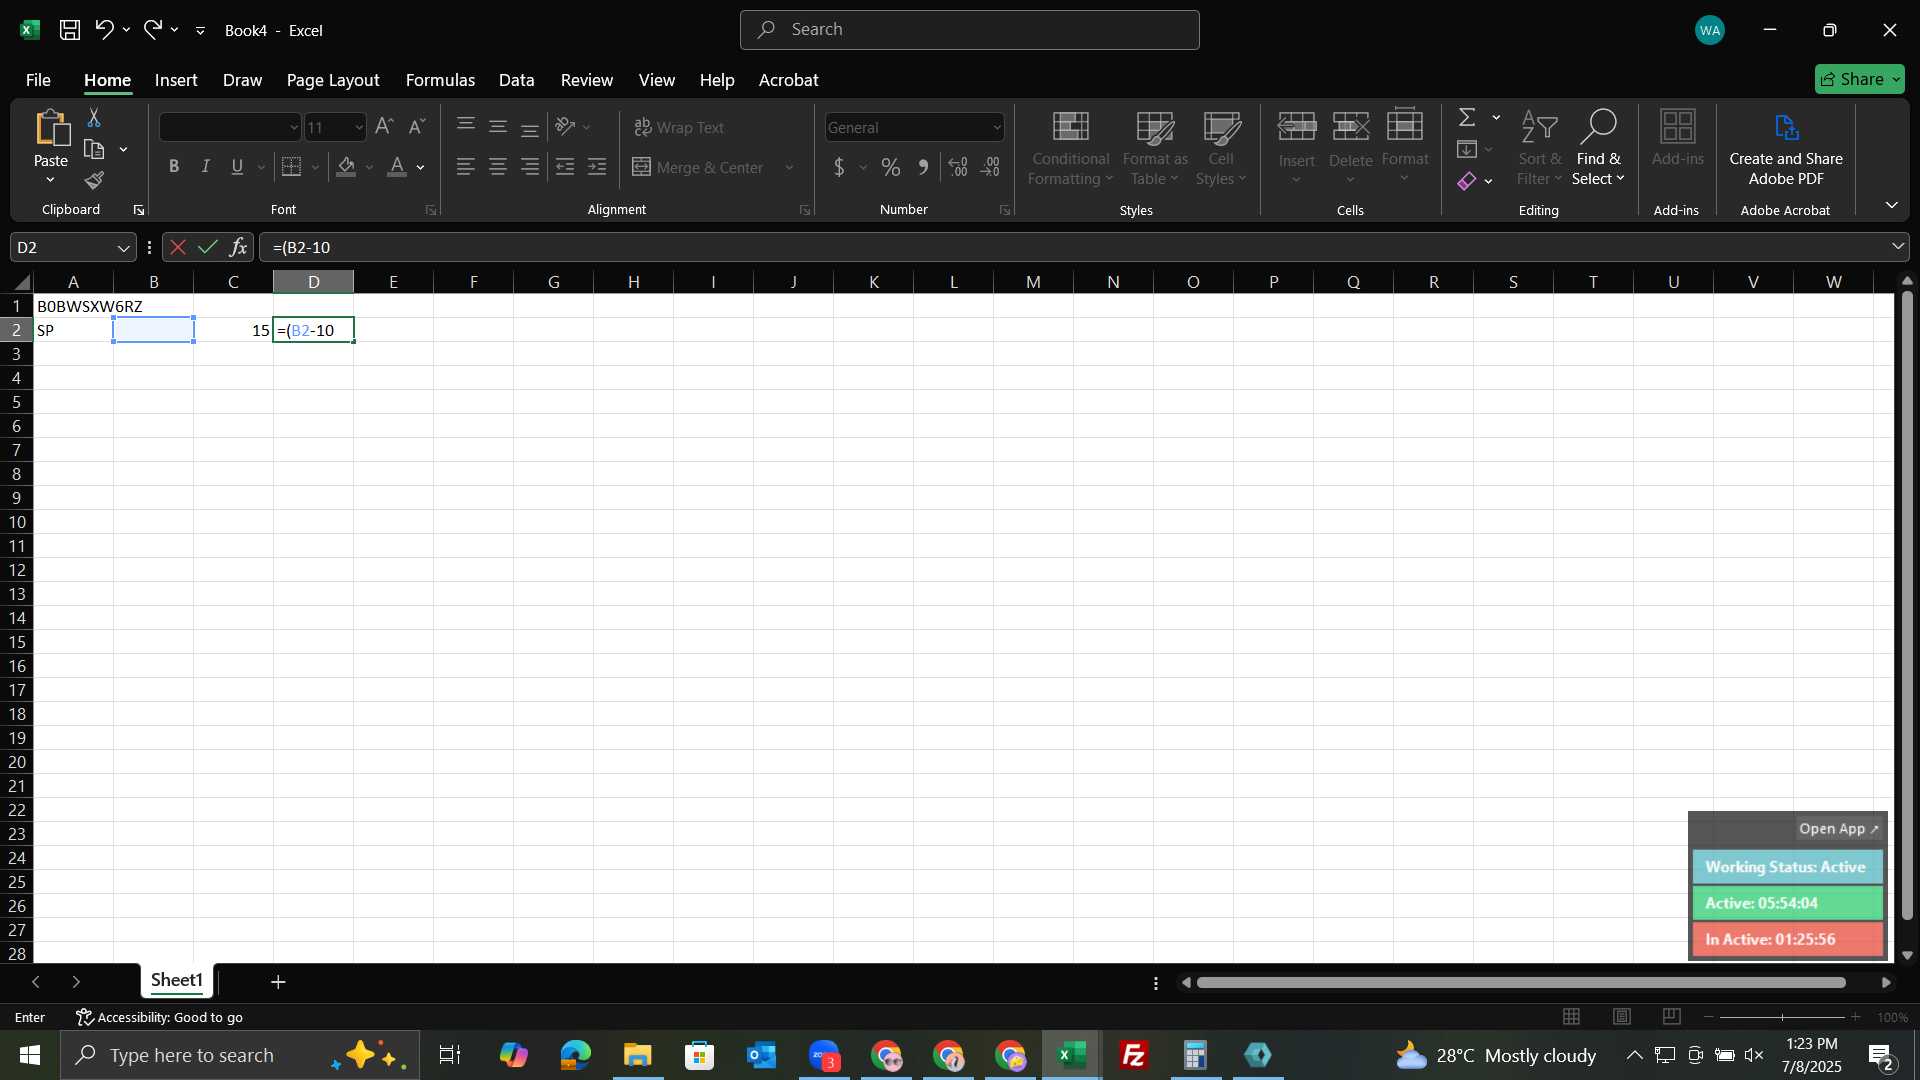Apply Percent Style format icon
The height and width of the screenshot is (1080, 1920).
tap(890, 167)
